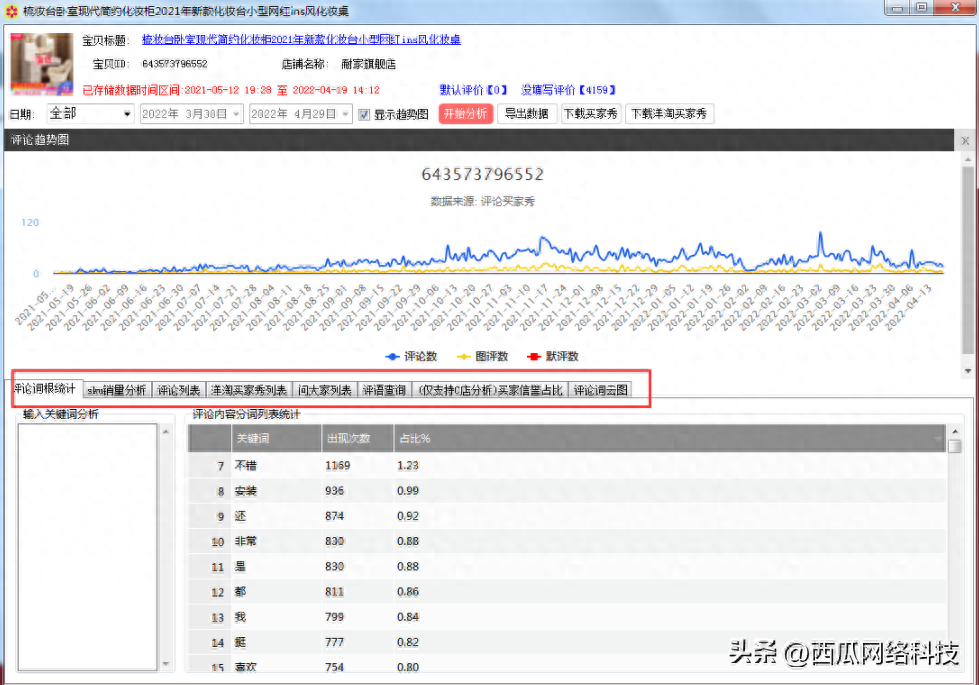This screenshot has width=979, height=685.
Task: Switch to the sku销量分析 tab
Action: [116, 390]
